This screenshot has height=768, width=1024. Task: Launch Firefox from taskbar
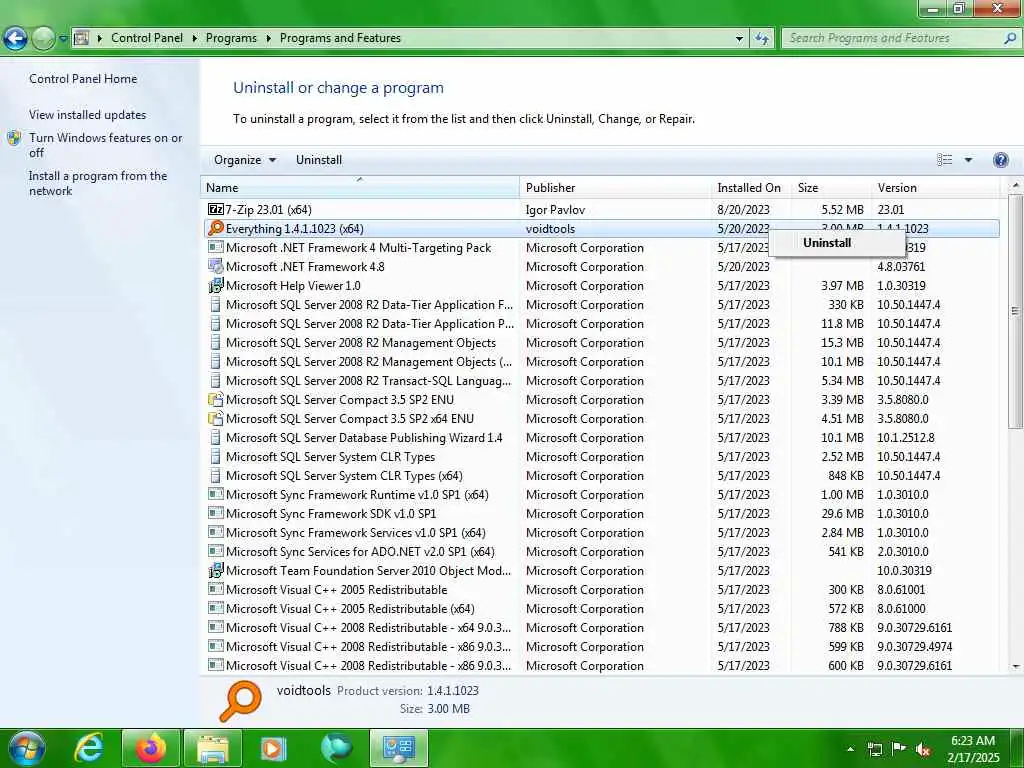click(150, 748)
